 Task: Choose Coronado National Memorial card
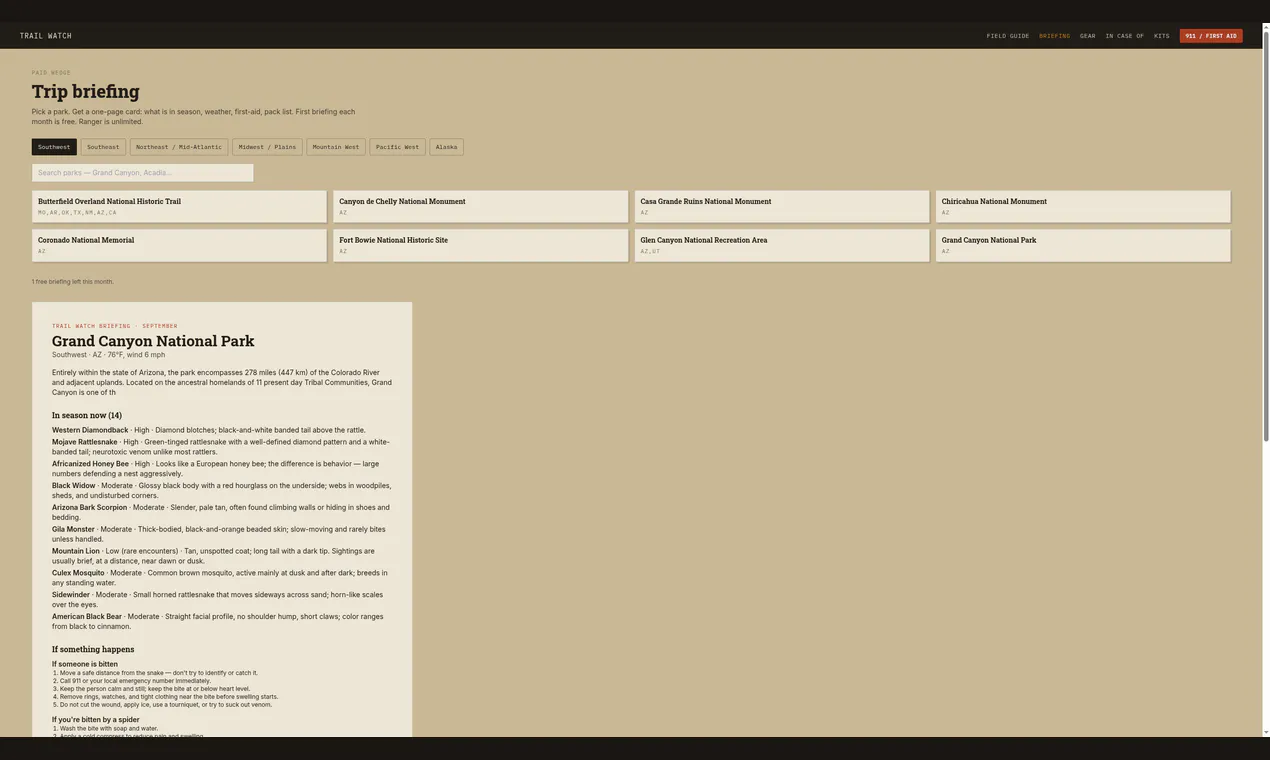click(x=179, y=246)
